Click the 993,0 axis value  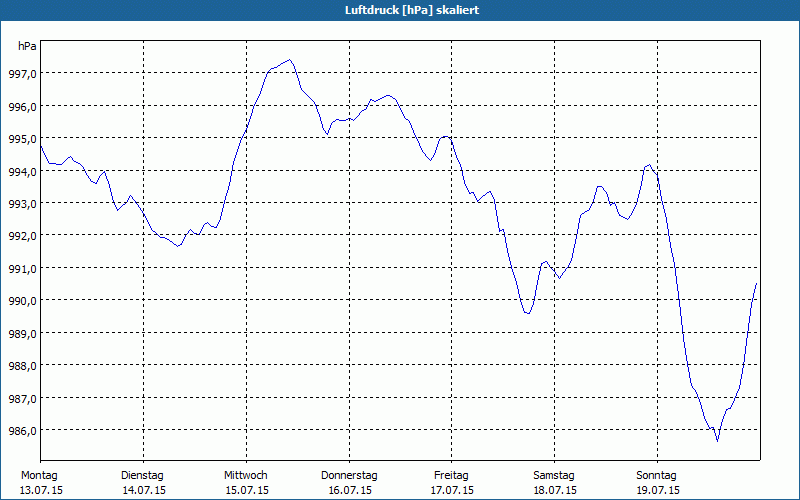(22, 204)
